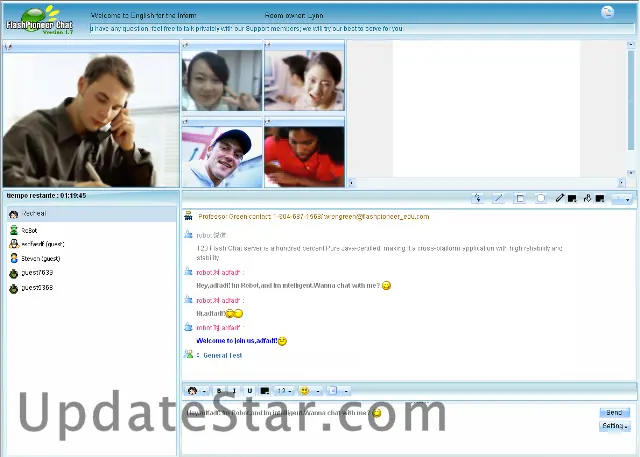Open the whiteboard pencil line color swatch
The image size is (640, 457).
pos(572,198)
